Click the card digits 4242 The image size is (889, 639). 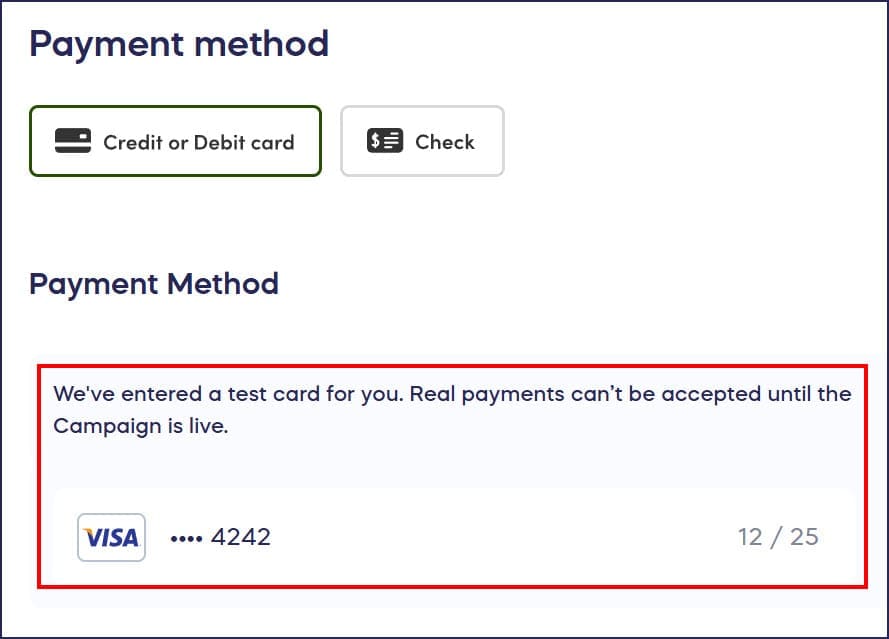click(241, 537)
